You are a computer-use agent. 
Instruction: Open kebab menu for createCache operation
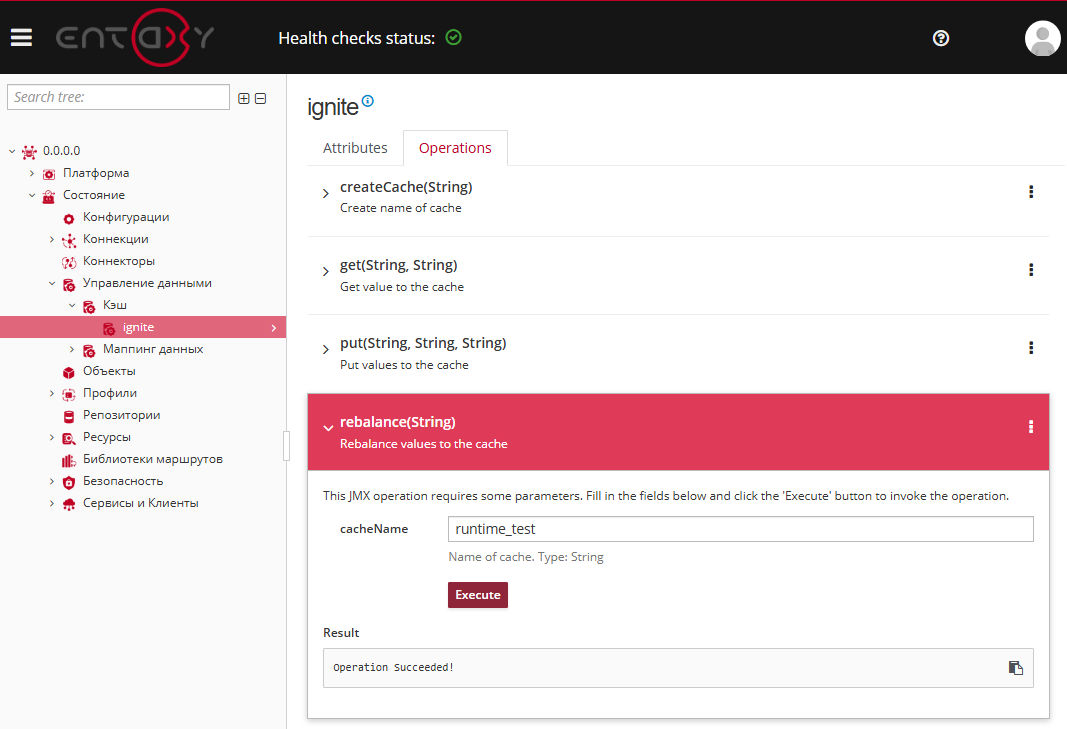coord(1031,192)
